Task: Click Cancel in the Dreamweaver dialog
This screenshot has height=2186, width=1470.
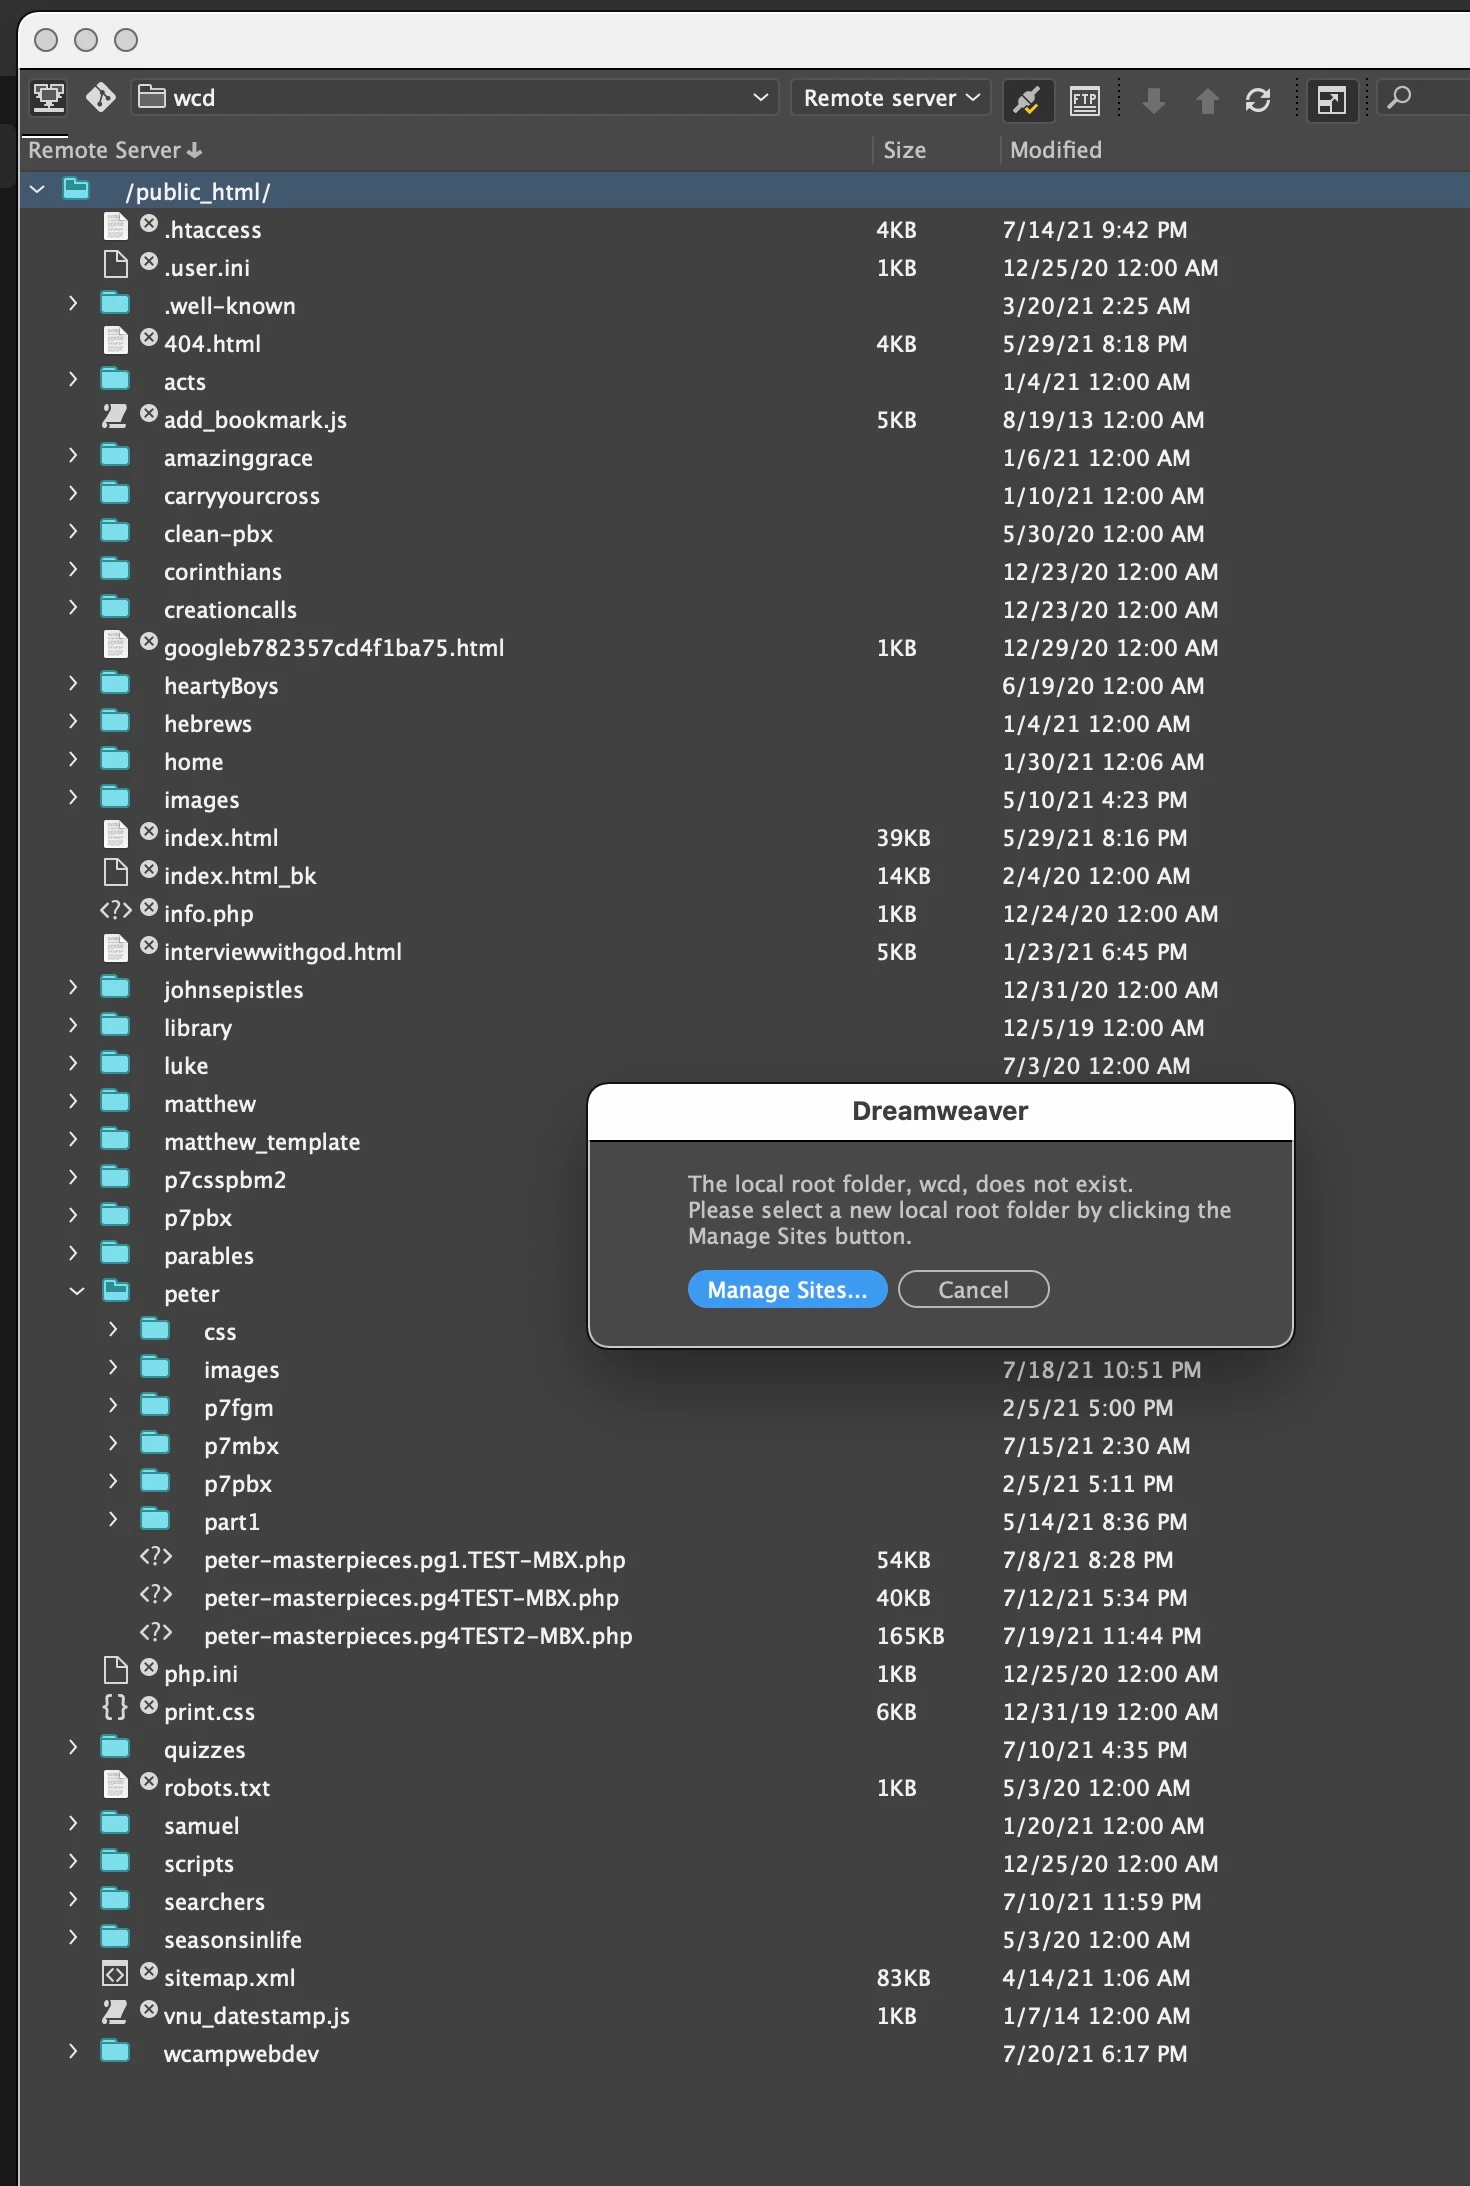Action: (x=973, y=1290)
